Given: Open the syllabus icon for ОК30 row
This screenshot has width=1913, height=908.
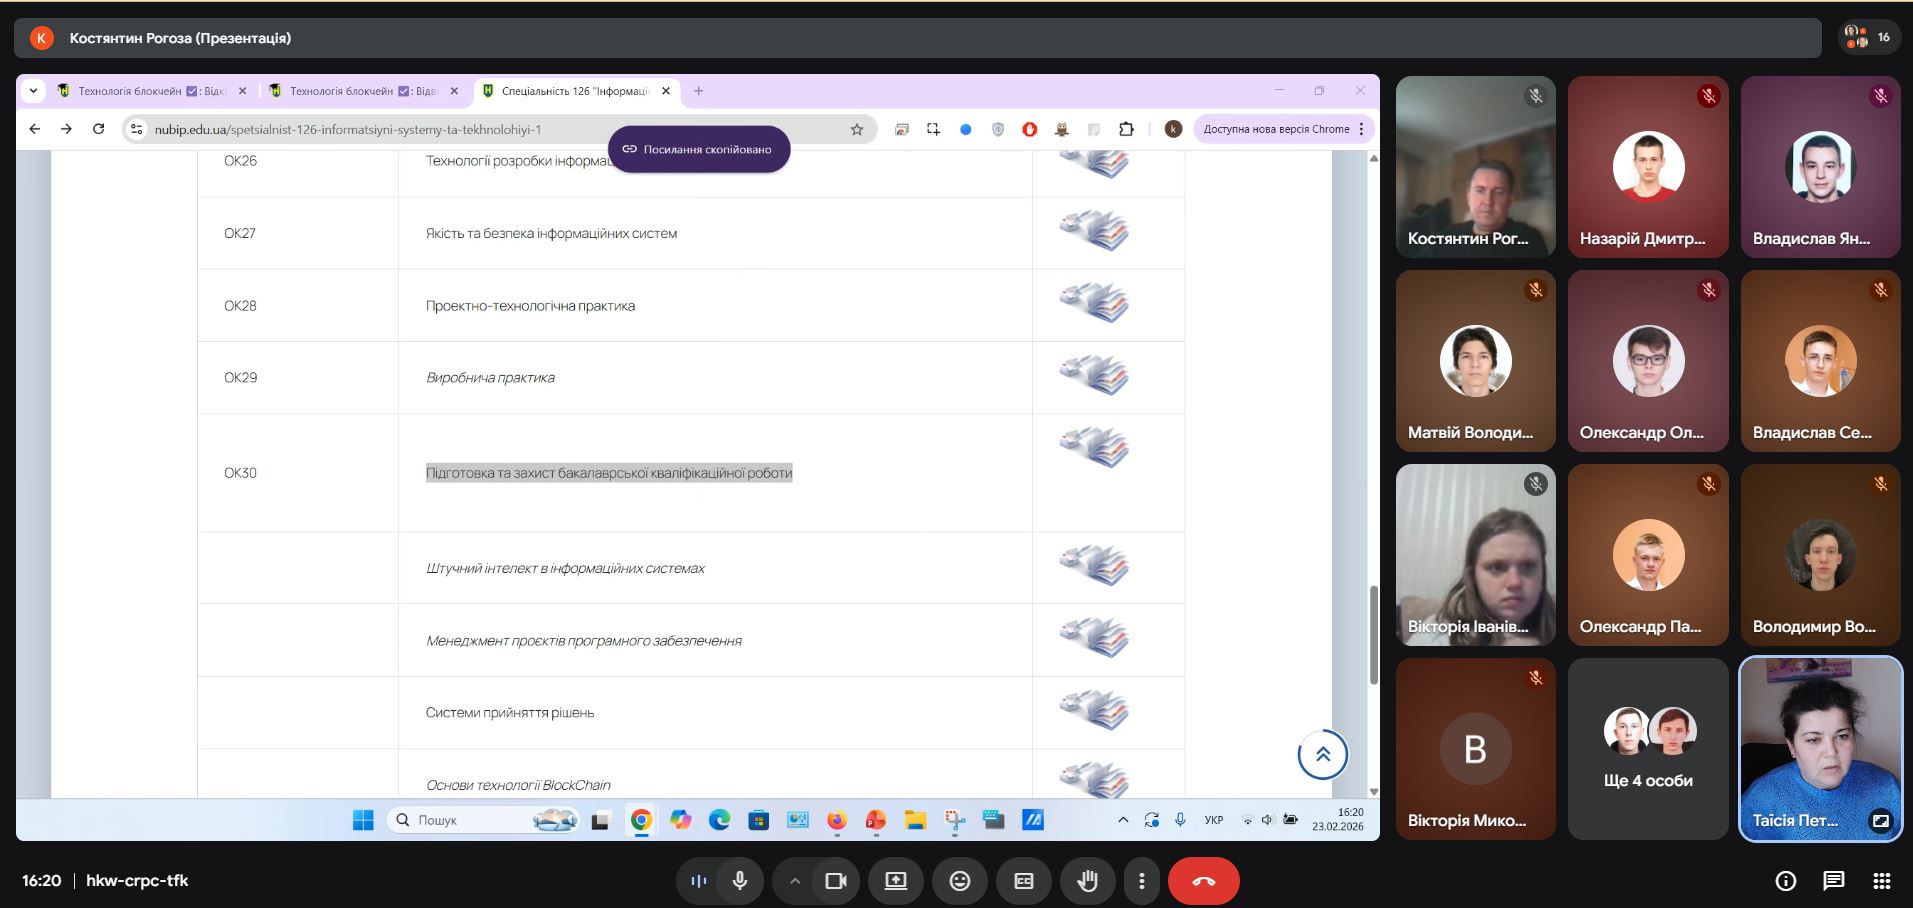Looking at the screenshot, I should click(x=1094, y=448).
